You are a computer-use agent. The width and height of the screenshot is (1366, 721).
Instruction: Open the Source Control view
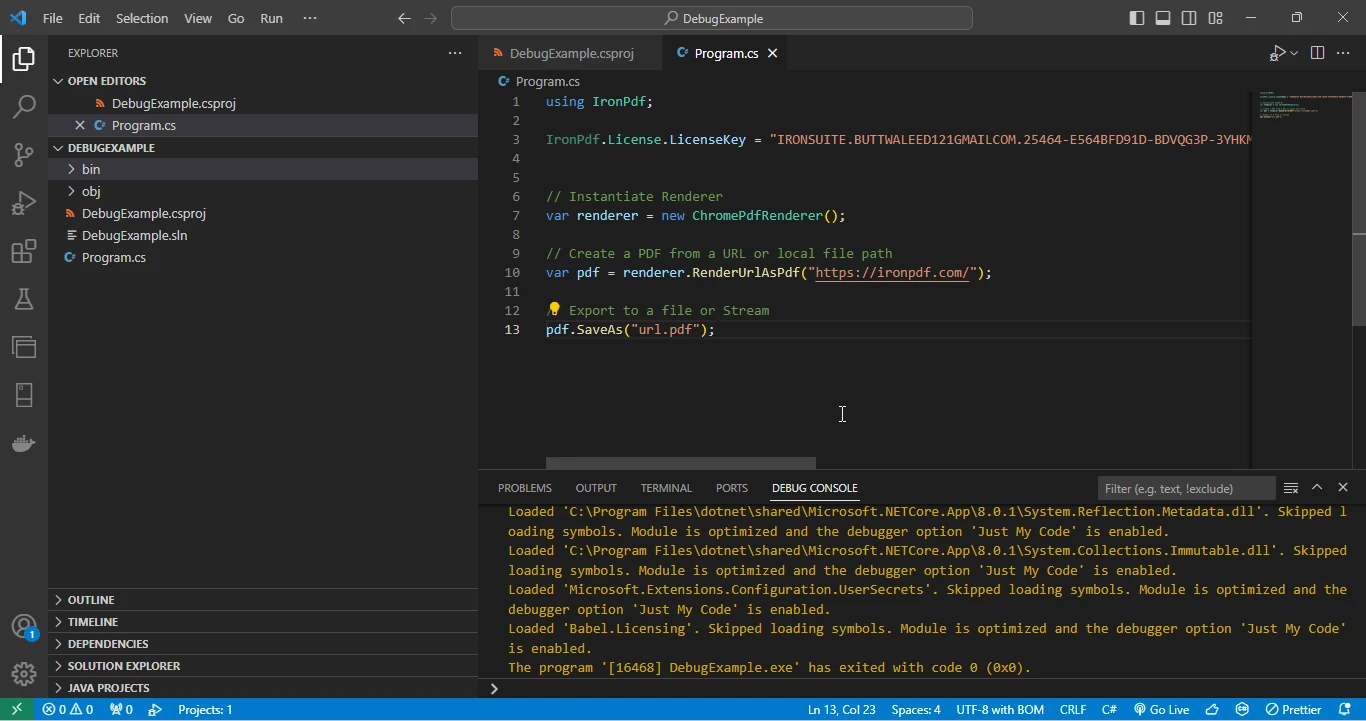coord(24,154)
